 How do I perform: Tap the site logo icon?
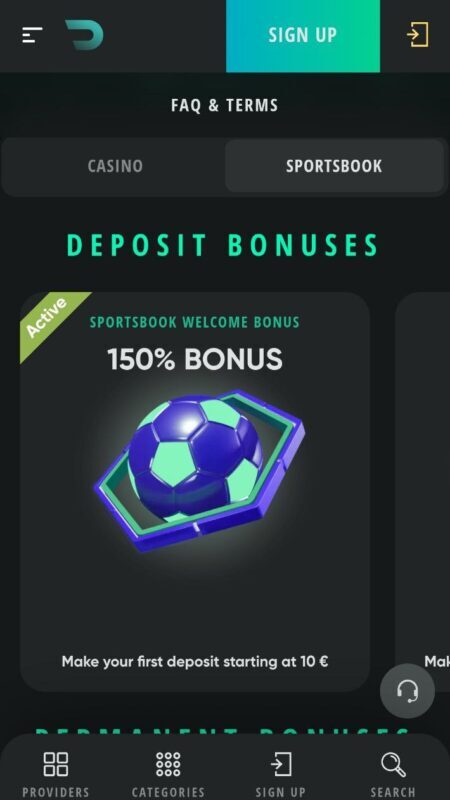(x=84, y=35)
